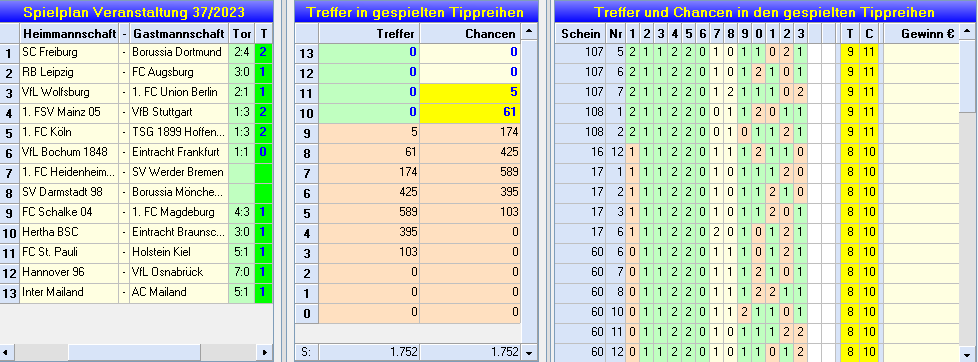Image resolution: width=978 pixels, height=362 pixels.
Task: Click the Tor column header
Action: click(241, 33)
